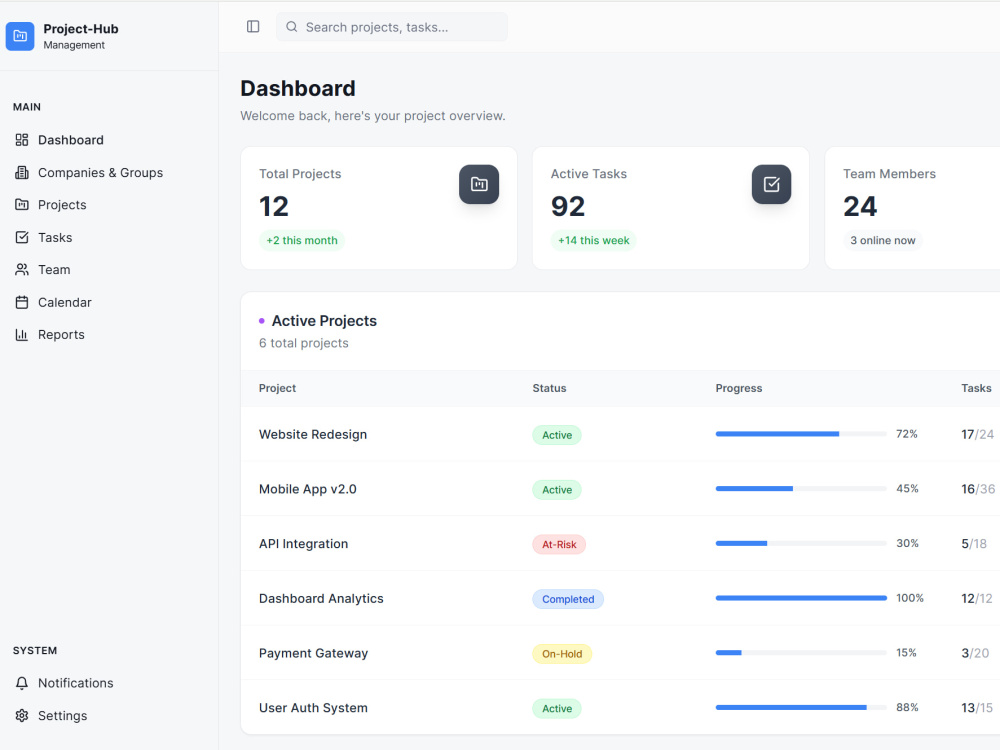The height and width of the screenshot is (750, 1000).
Task: Click the Notifications bell icon
Action: (x=22, y=683)
